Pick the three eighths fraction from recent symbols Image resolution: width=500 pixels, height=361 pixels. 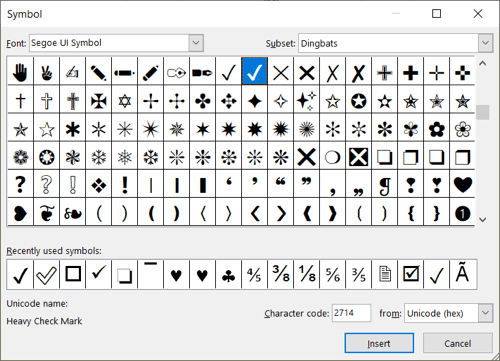[280, 274]
